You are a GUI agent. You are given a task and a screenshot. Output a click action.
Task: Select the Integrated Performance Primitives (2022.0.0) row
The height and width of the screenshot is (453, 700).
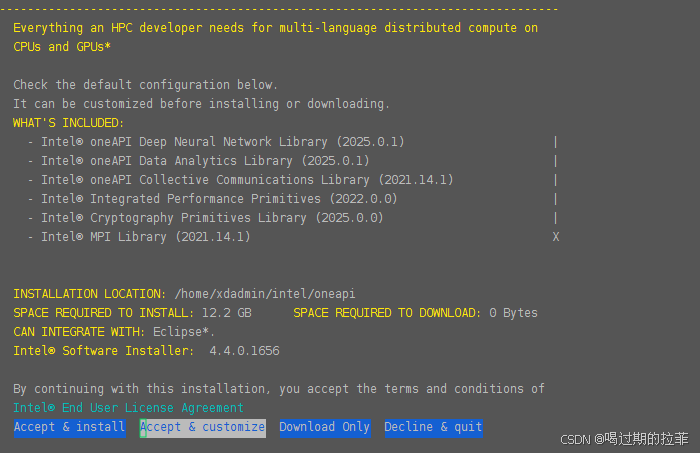click(x=212, y=199)
